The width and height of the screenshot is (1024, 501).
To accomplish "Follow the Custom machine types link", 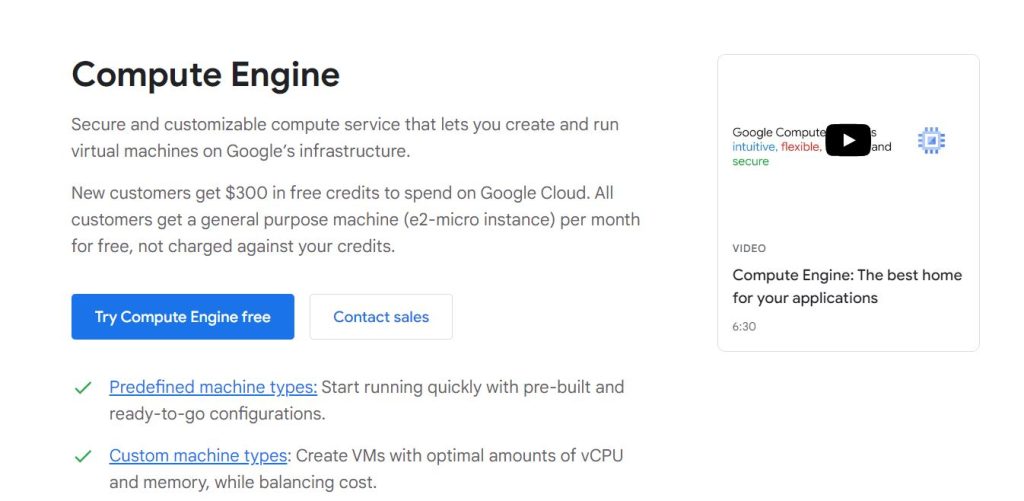I will click(198, 456).
